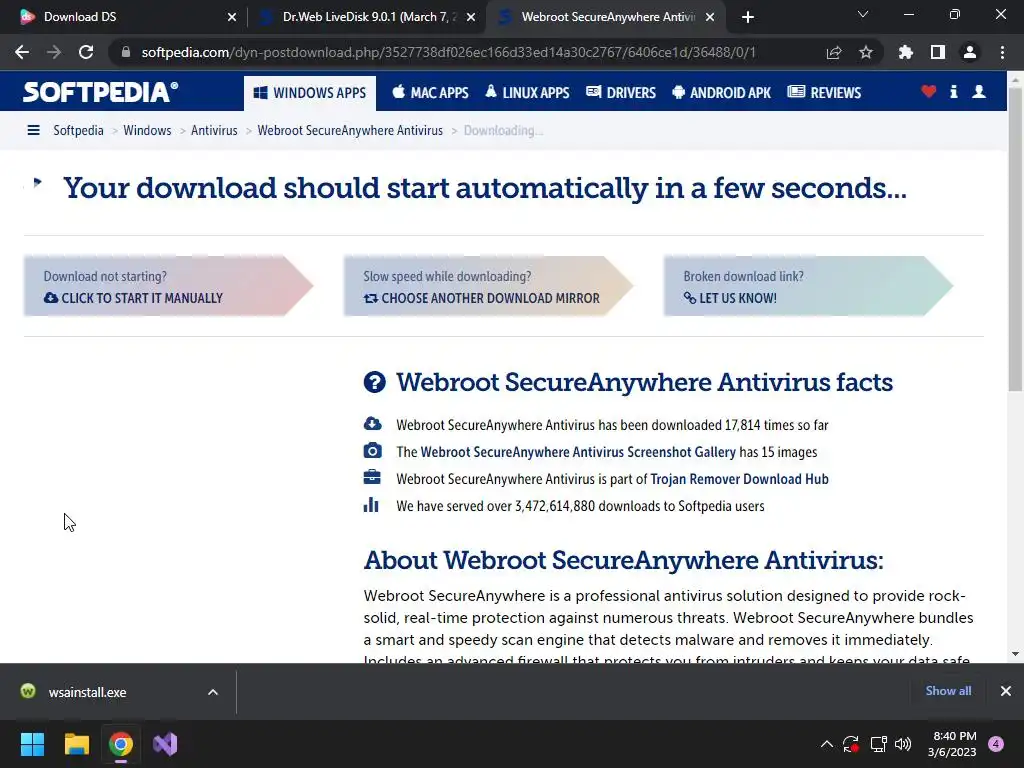
Task: Close the Download DS tab
Action: [x=232, y=17]
